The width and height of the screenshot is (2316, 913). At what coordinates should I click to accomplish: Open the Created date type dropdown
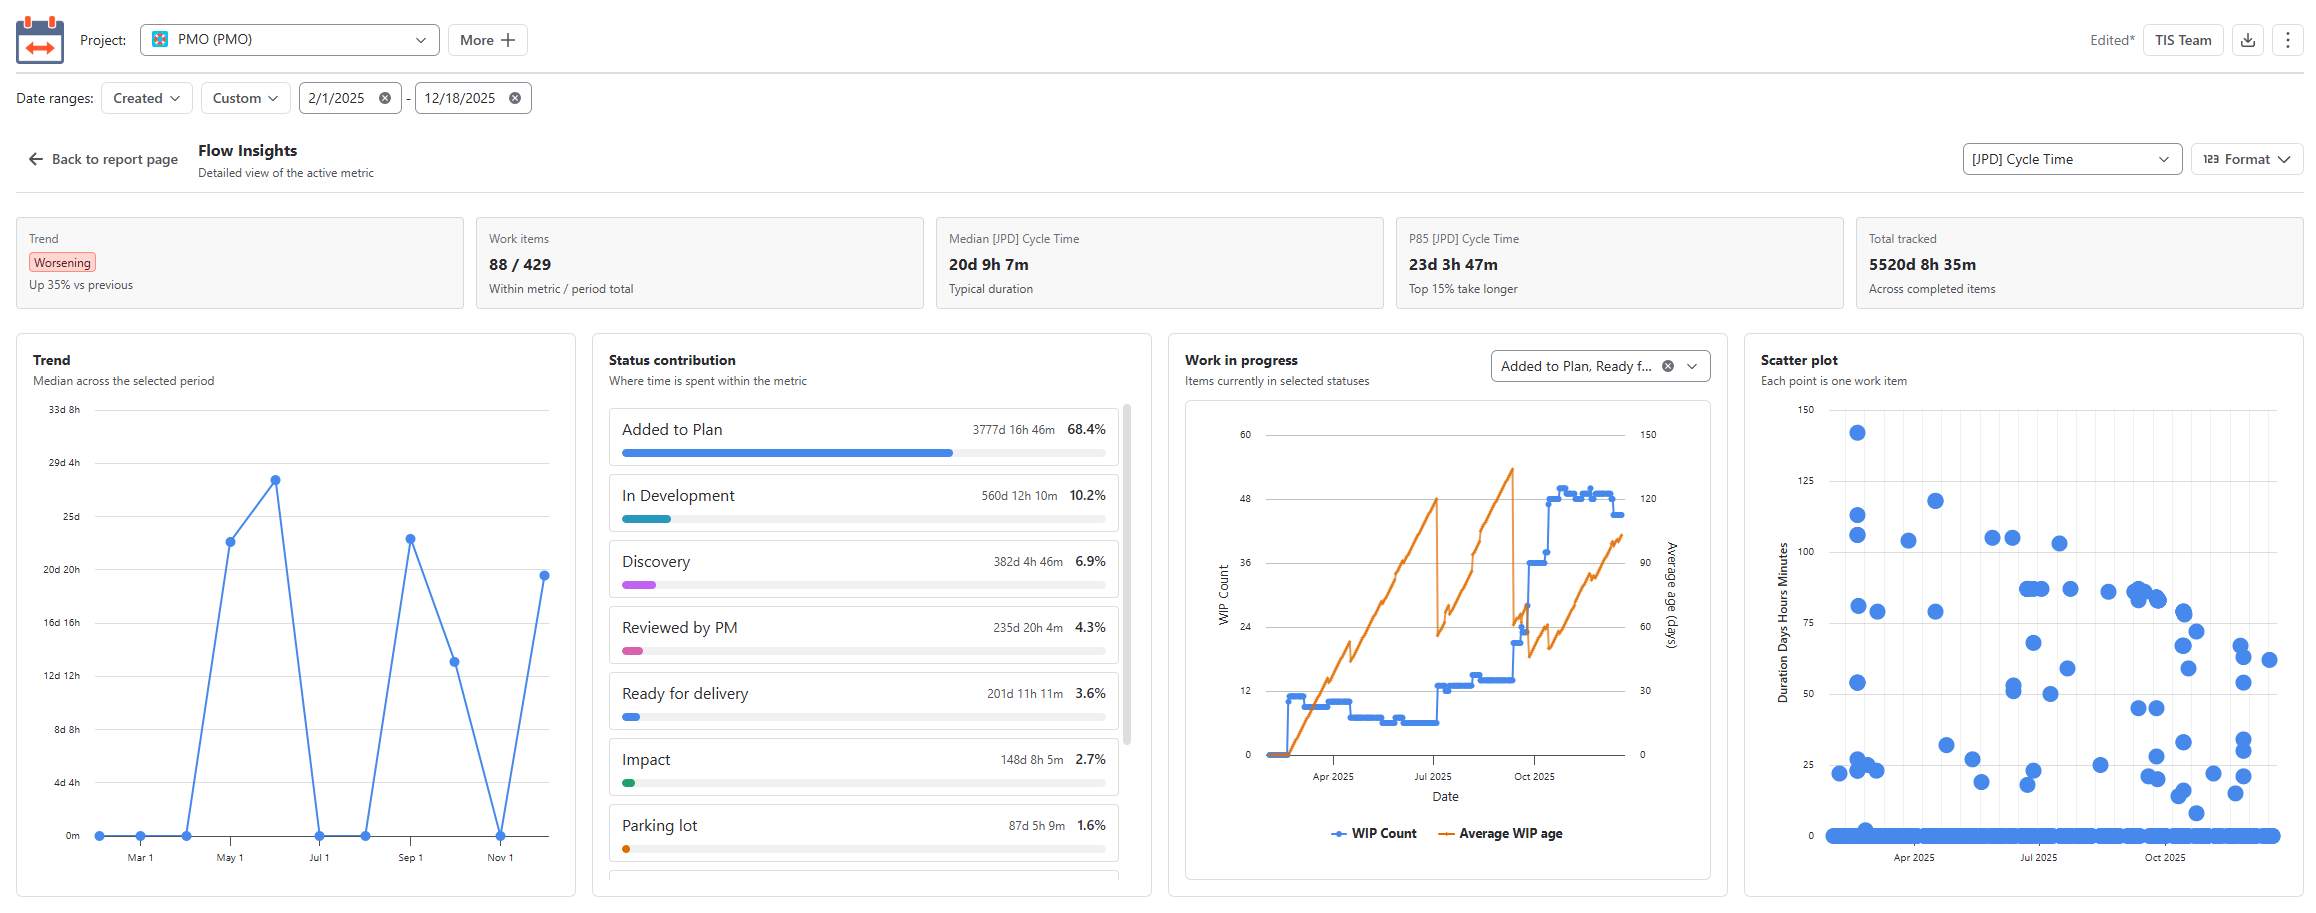click(x=147, y=98)
